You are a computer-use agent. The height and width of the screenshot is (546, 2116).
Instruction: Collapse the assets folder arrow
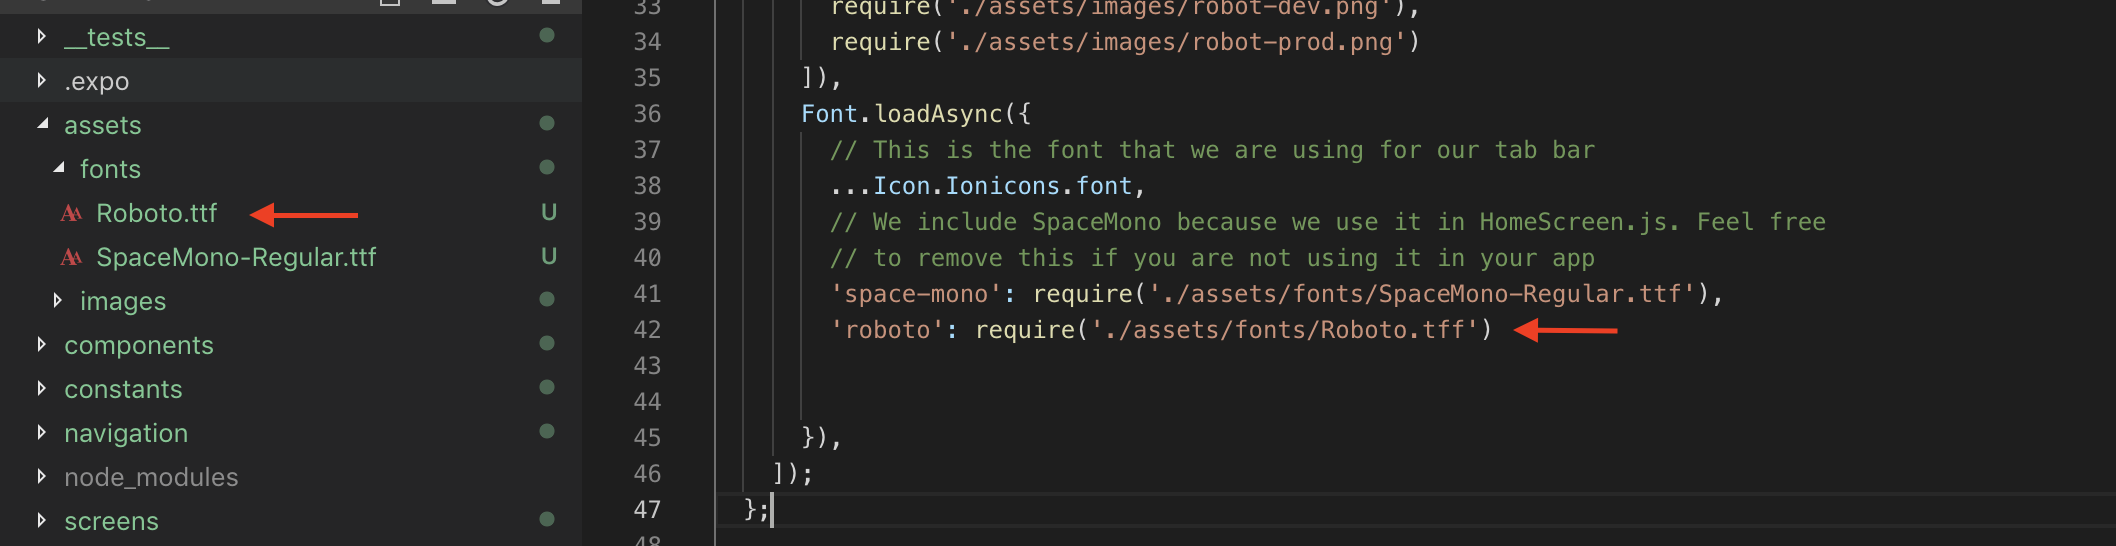point(42,124)
